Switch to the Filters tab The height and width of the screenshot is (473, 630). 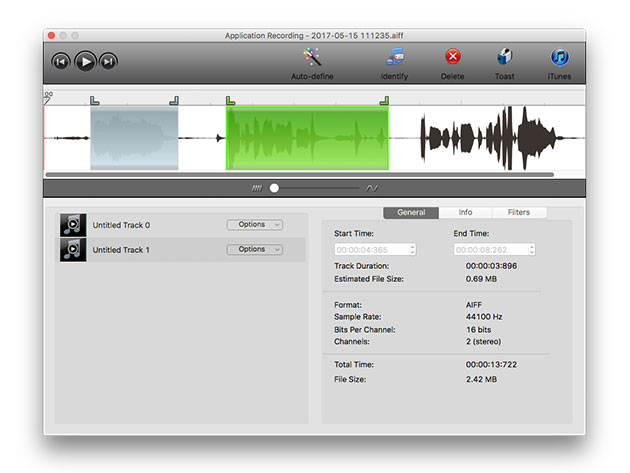519,213
